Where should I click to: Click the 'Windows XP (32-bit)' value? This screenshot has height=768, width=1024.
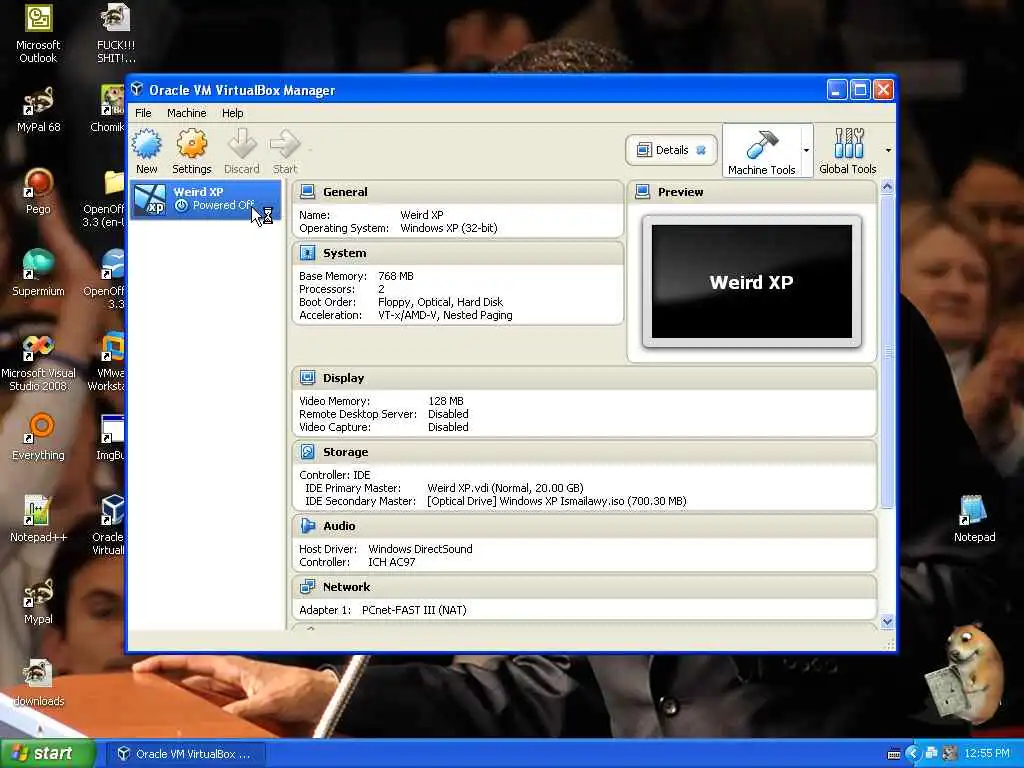(x=449, y=228)
